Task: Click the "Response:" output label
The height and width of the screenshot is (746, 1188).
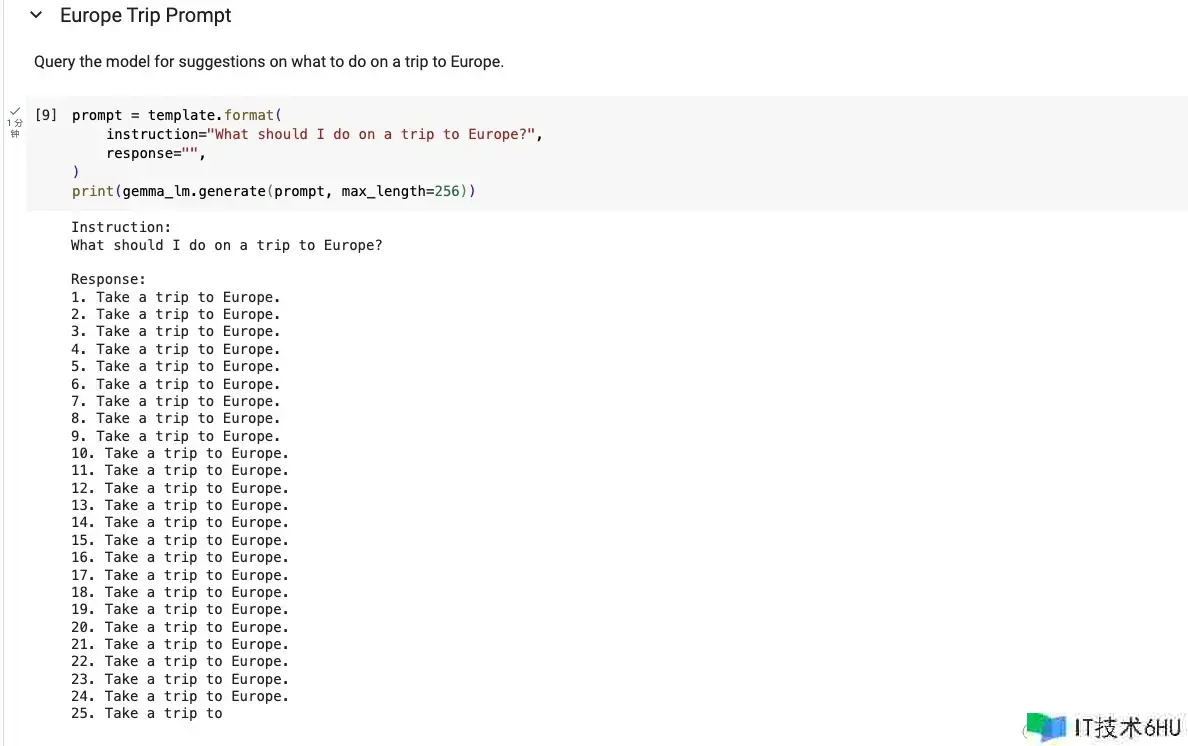Action: click(108, 279)
